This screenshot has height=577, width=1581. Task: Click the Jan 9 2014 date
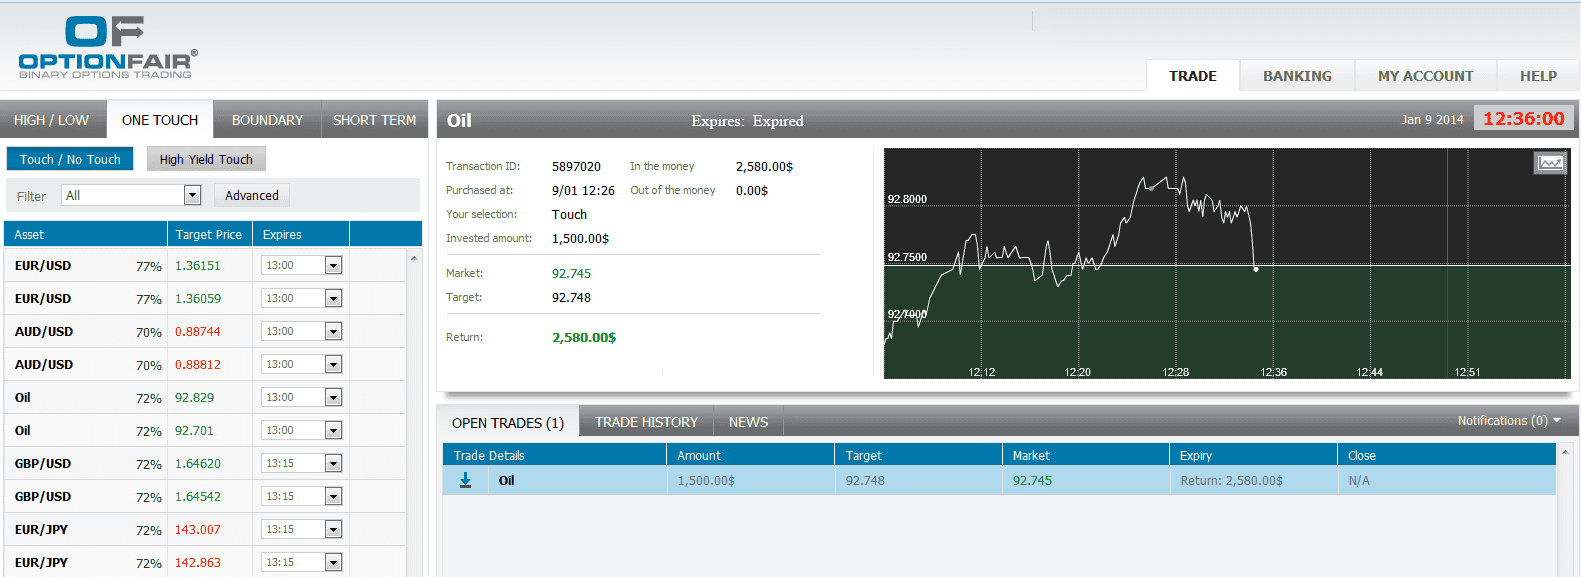tap(1432, 120)
